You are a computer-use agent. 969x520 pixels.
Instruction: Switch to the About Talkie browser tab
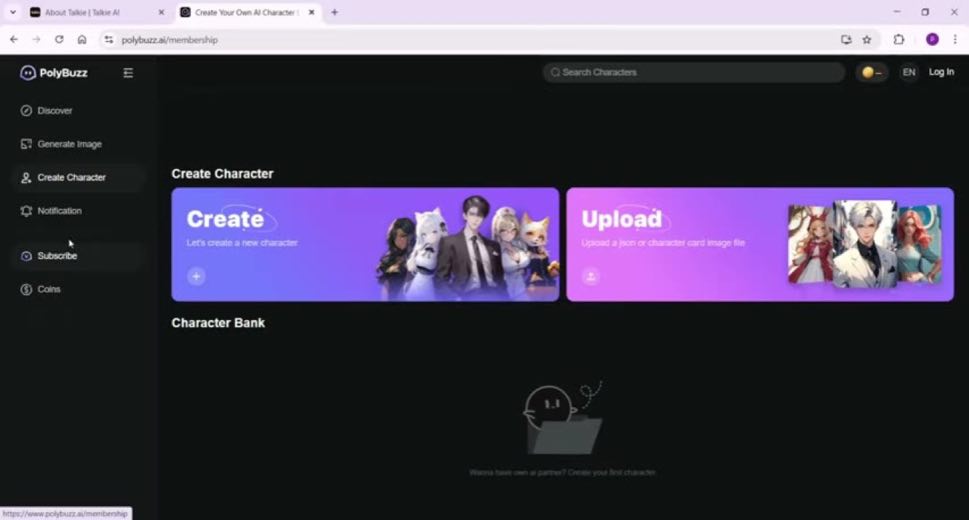coord(97,12)
